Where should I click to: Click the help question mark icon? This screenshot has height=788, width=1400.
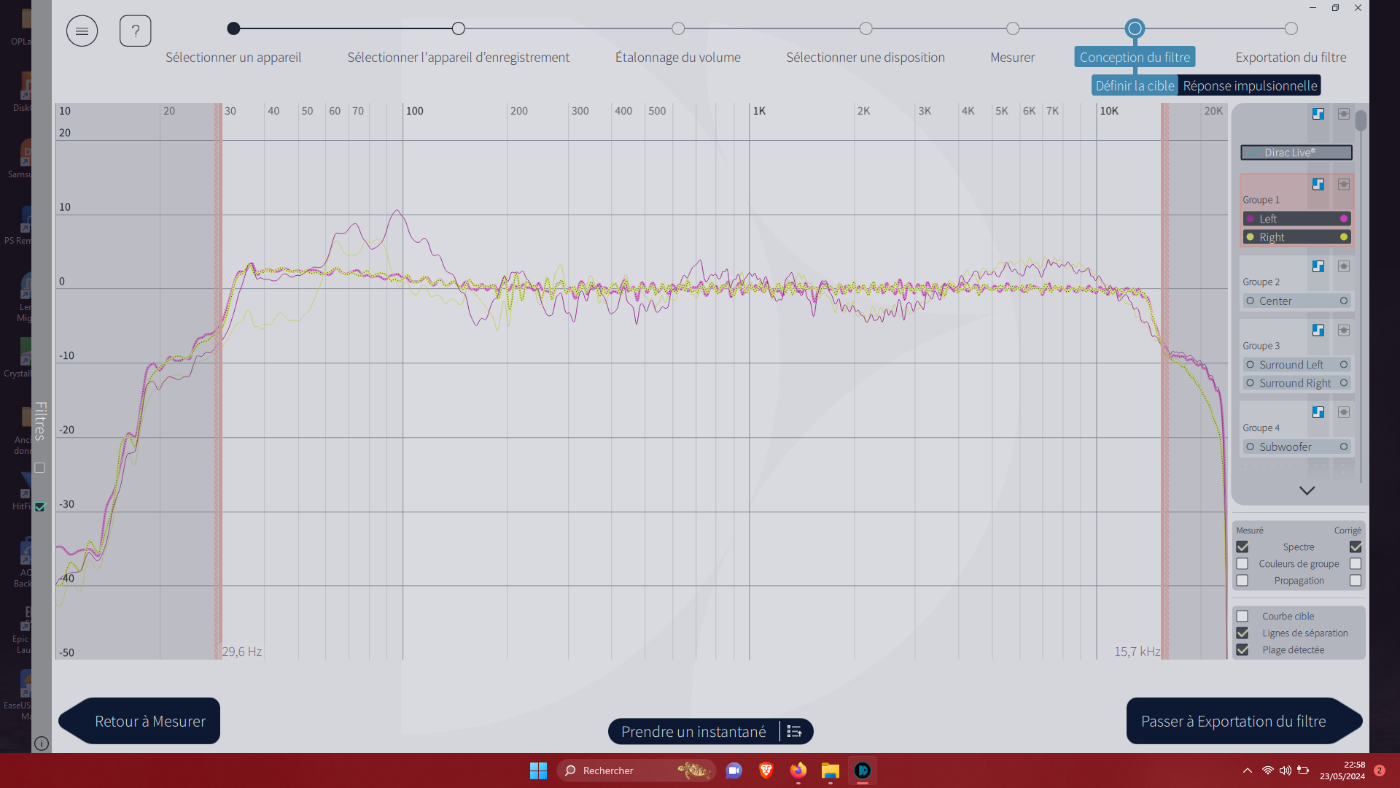pyautogui.click(x=135, y=31)
